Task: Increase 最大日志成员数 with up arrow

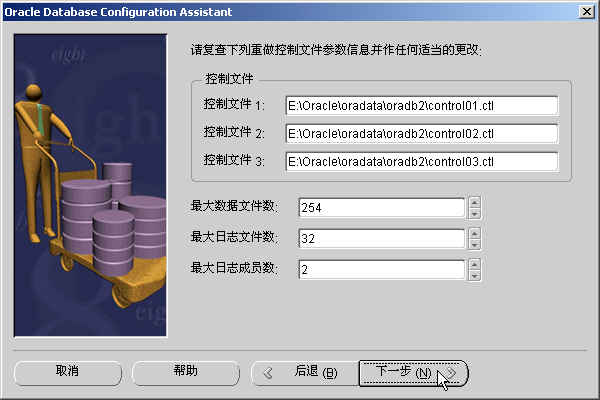Action: tap(474, 264)
